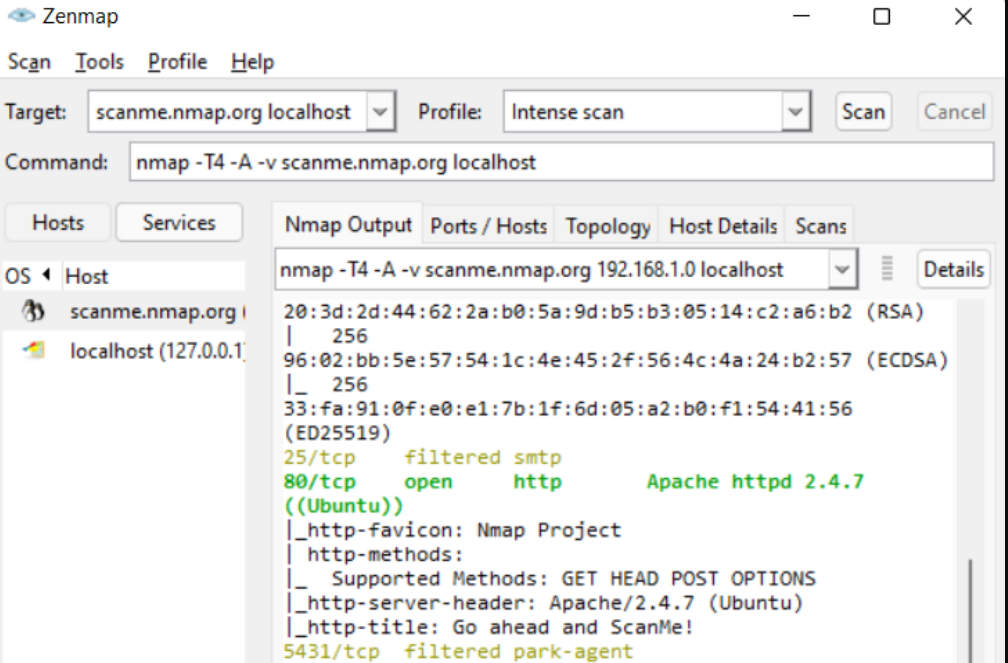The height and width of the screenshot is (663, 1008).
Task: Show the Services list
Action: click(179, 223)
